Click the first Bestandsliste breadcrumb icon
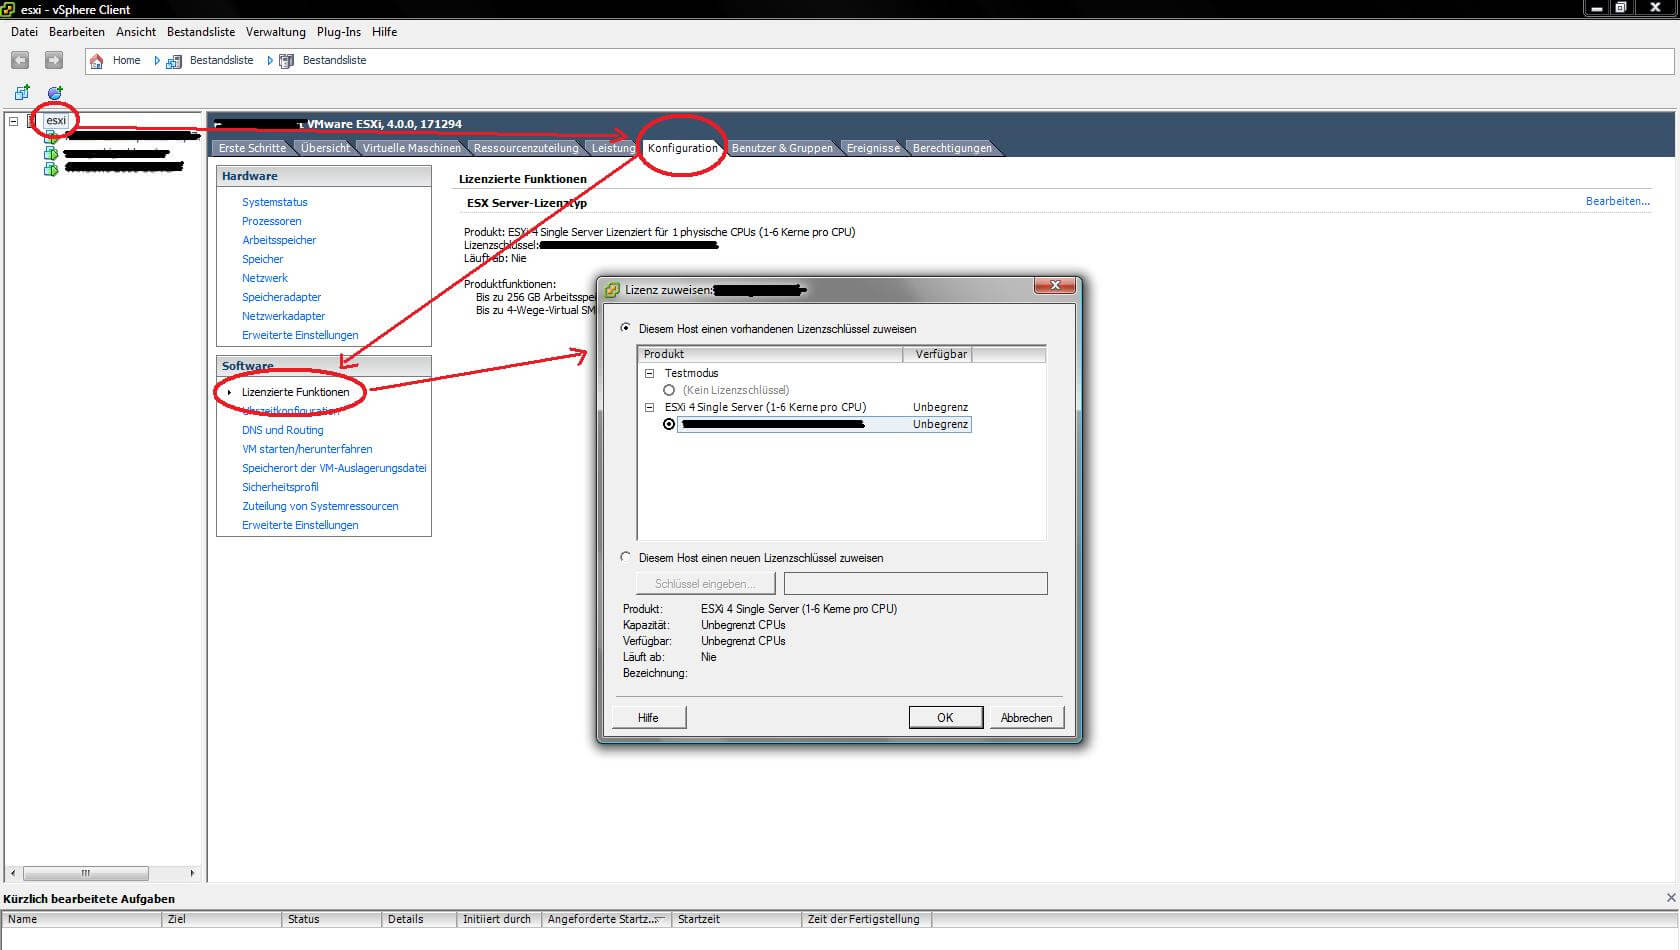 [x=174, y=61]
